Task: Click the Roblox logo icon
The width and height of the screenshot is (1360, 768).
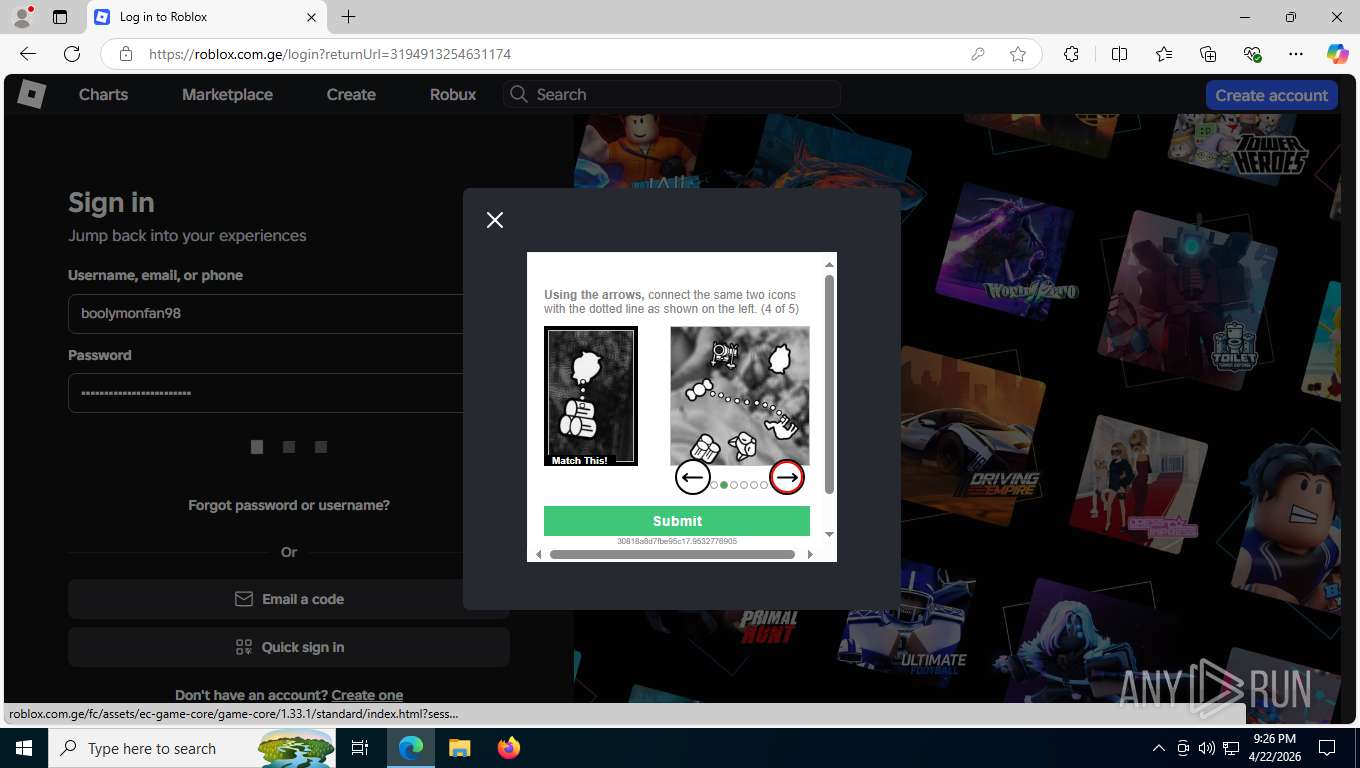Action: coord(32,94)
